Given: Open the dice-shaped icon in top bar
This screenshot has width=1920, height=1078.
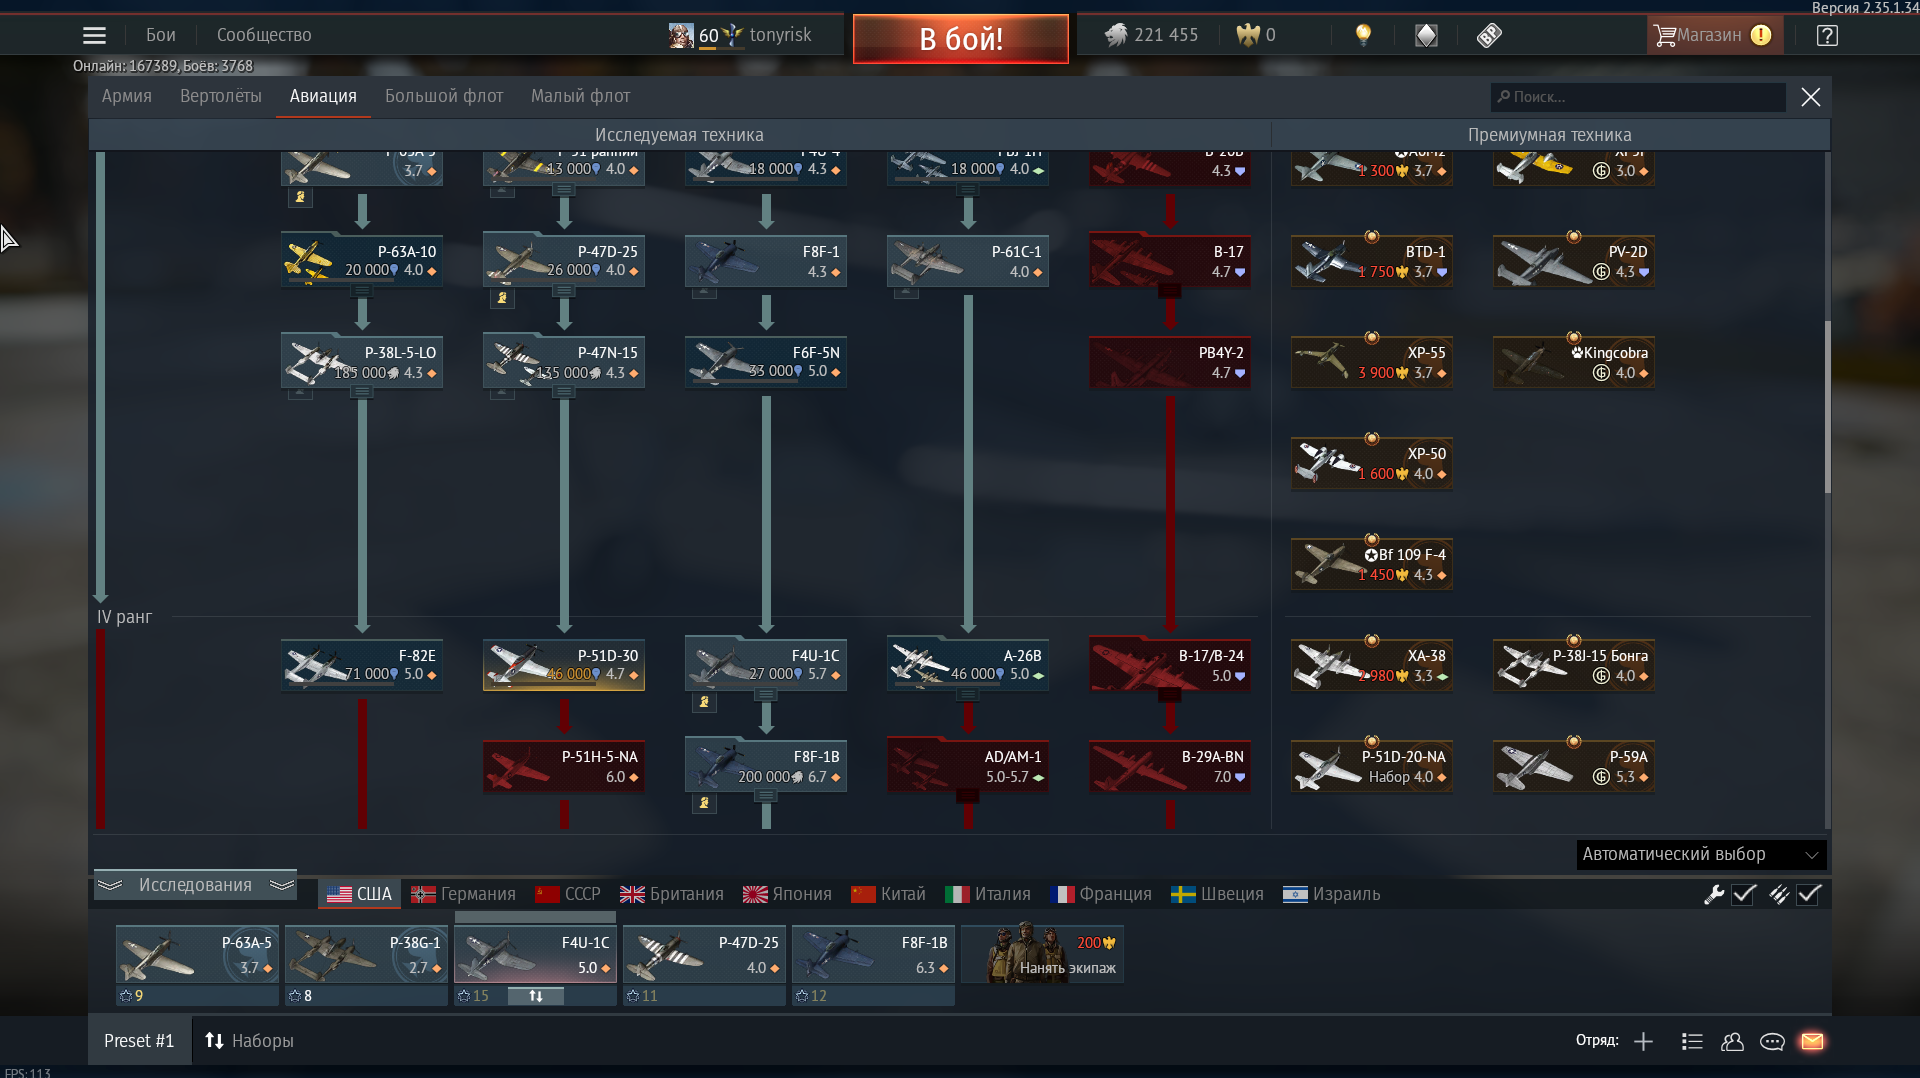Looking at the screenshot, I should click(x=1426, y=35).
